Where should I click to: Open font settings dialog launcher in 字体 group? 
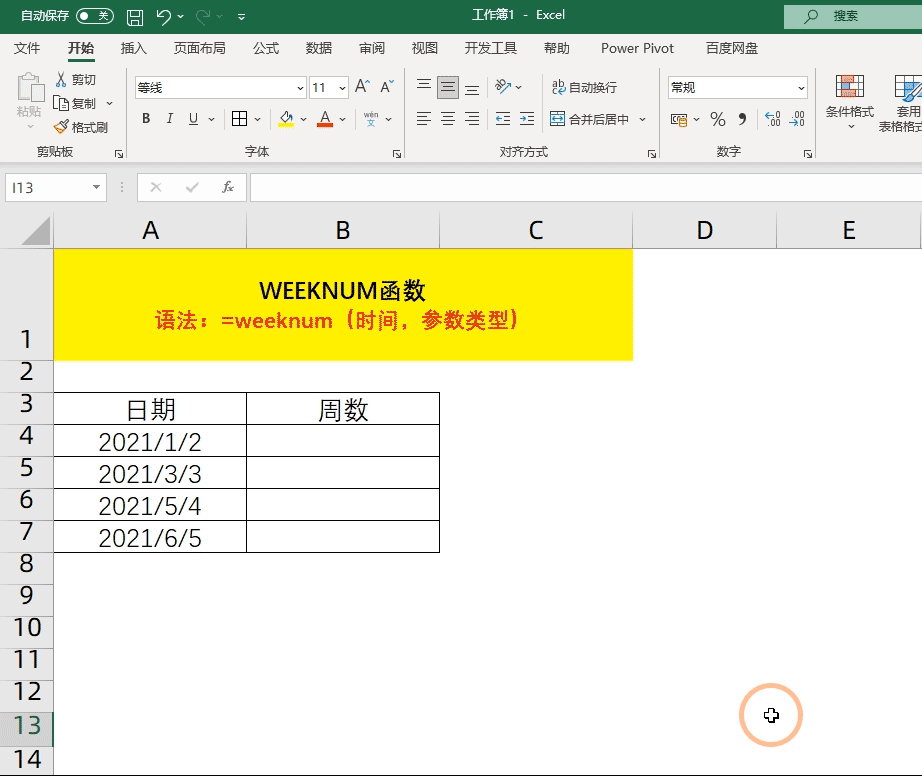(x=397, y=153)
